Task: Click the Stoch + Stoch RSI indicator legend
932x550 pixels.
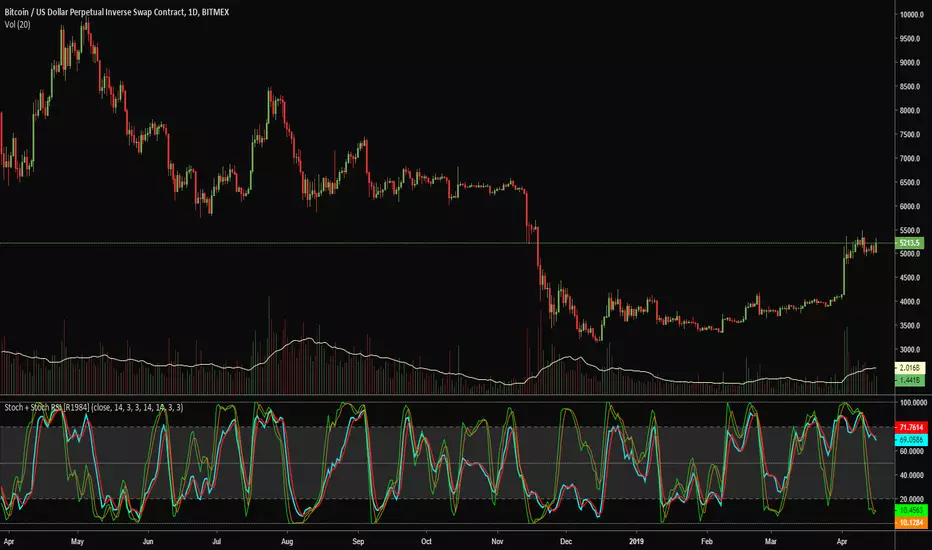Action: pyautogui.click(x=94, y=407)
